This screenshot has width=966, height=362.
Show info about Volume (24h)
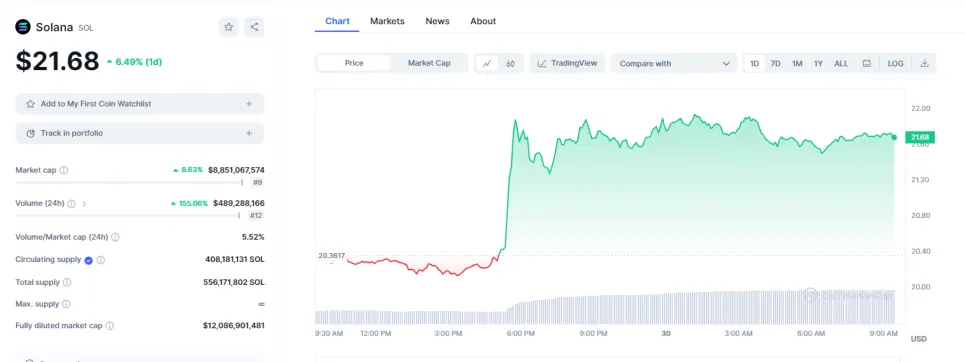coord(71,203)
